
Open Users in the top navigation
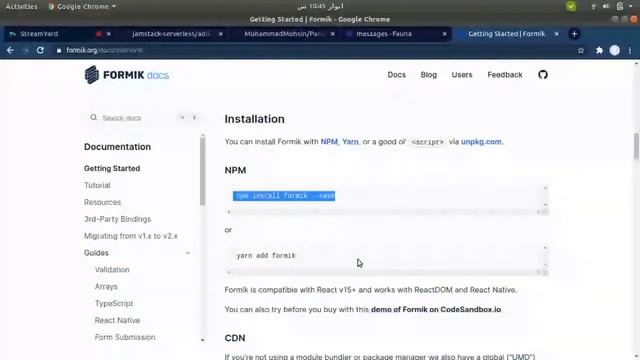click(462, 75)
